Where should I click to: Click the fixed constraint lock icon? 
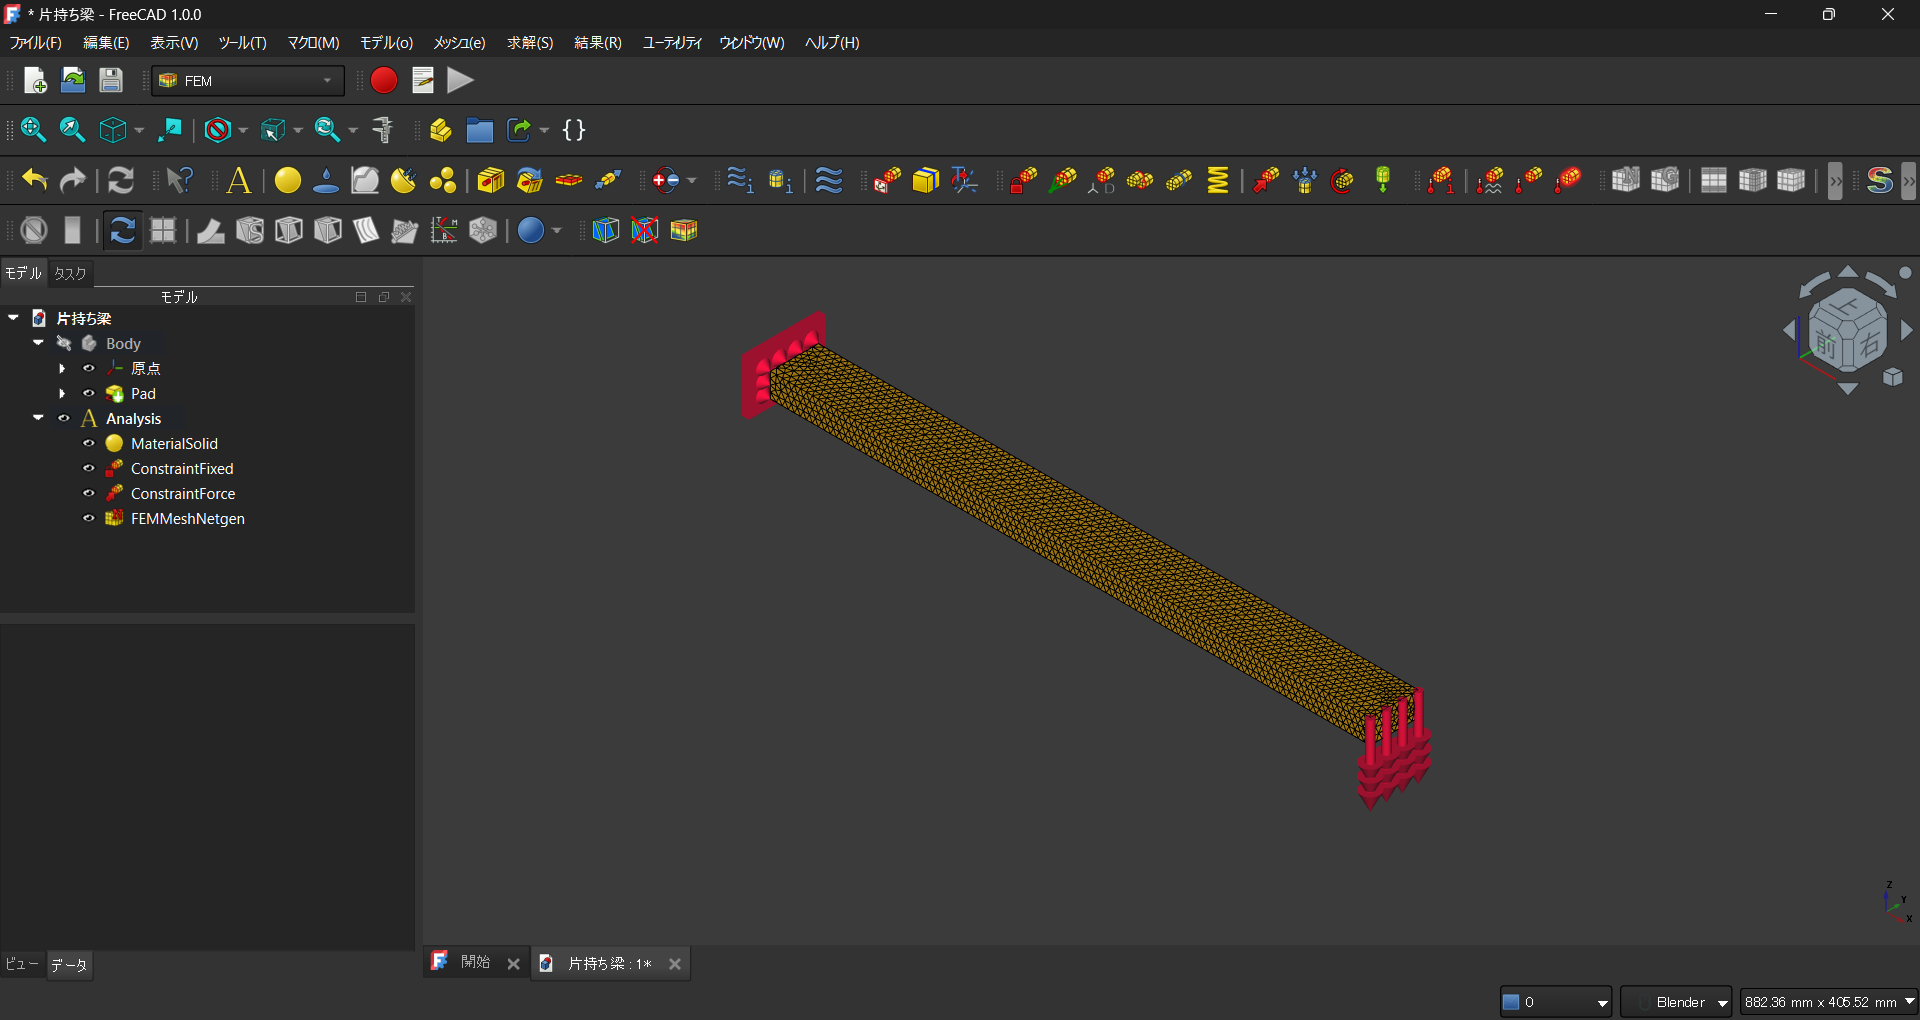coord(1023,180)
